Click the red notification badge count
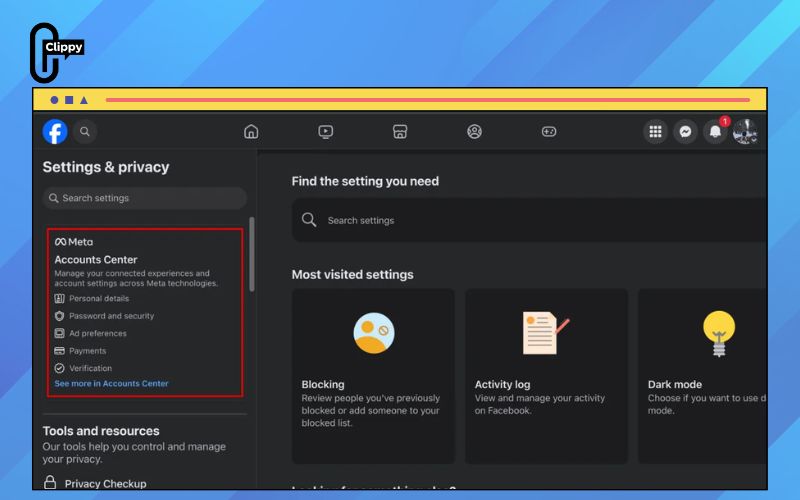Screen dimensions: 800x500 click(x=724, y=121)
